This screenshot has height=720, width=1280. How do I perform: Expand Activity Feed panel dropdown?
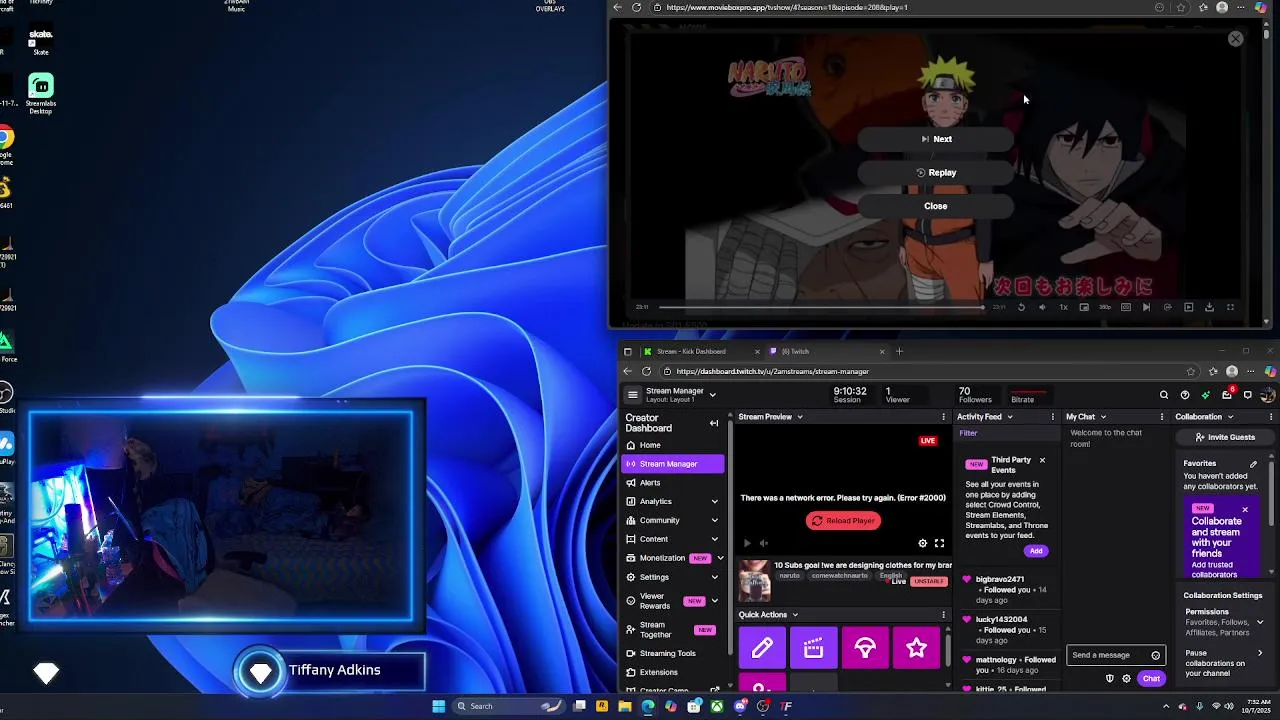coord(1010,417)
